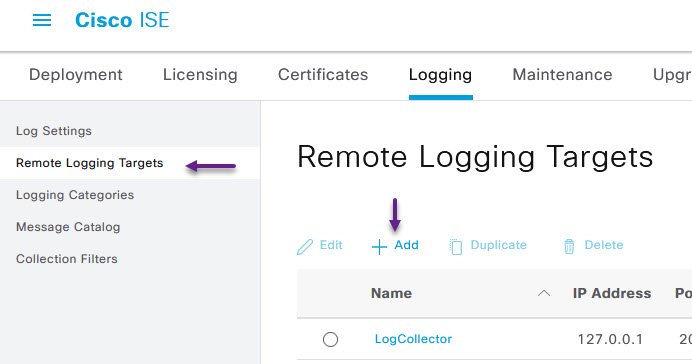Sort table by Name column header
Image resolution: width=692 pixels, height=364 pixels.
coord(391,293)
